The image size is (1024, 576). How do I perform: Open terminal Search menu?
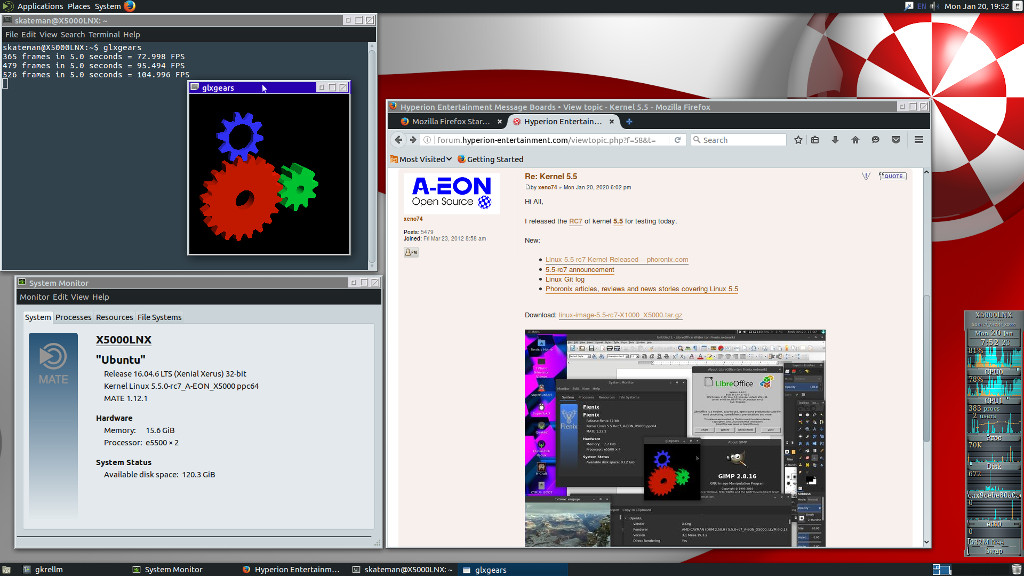click(72, 35)
